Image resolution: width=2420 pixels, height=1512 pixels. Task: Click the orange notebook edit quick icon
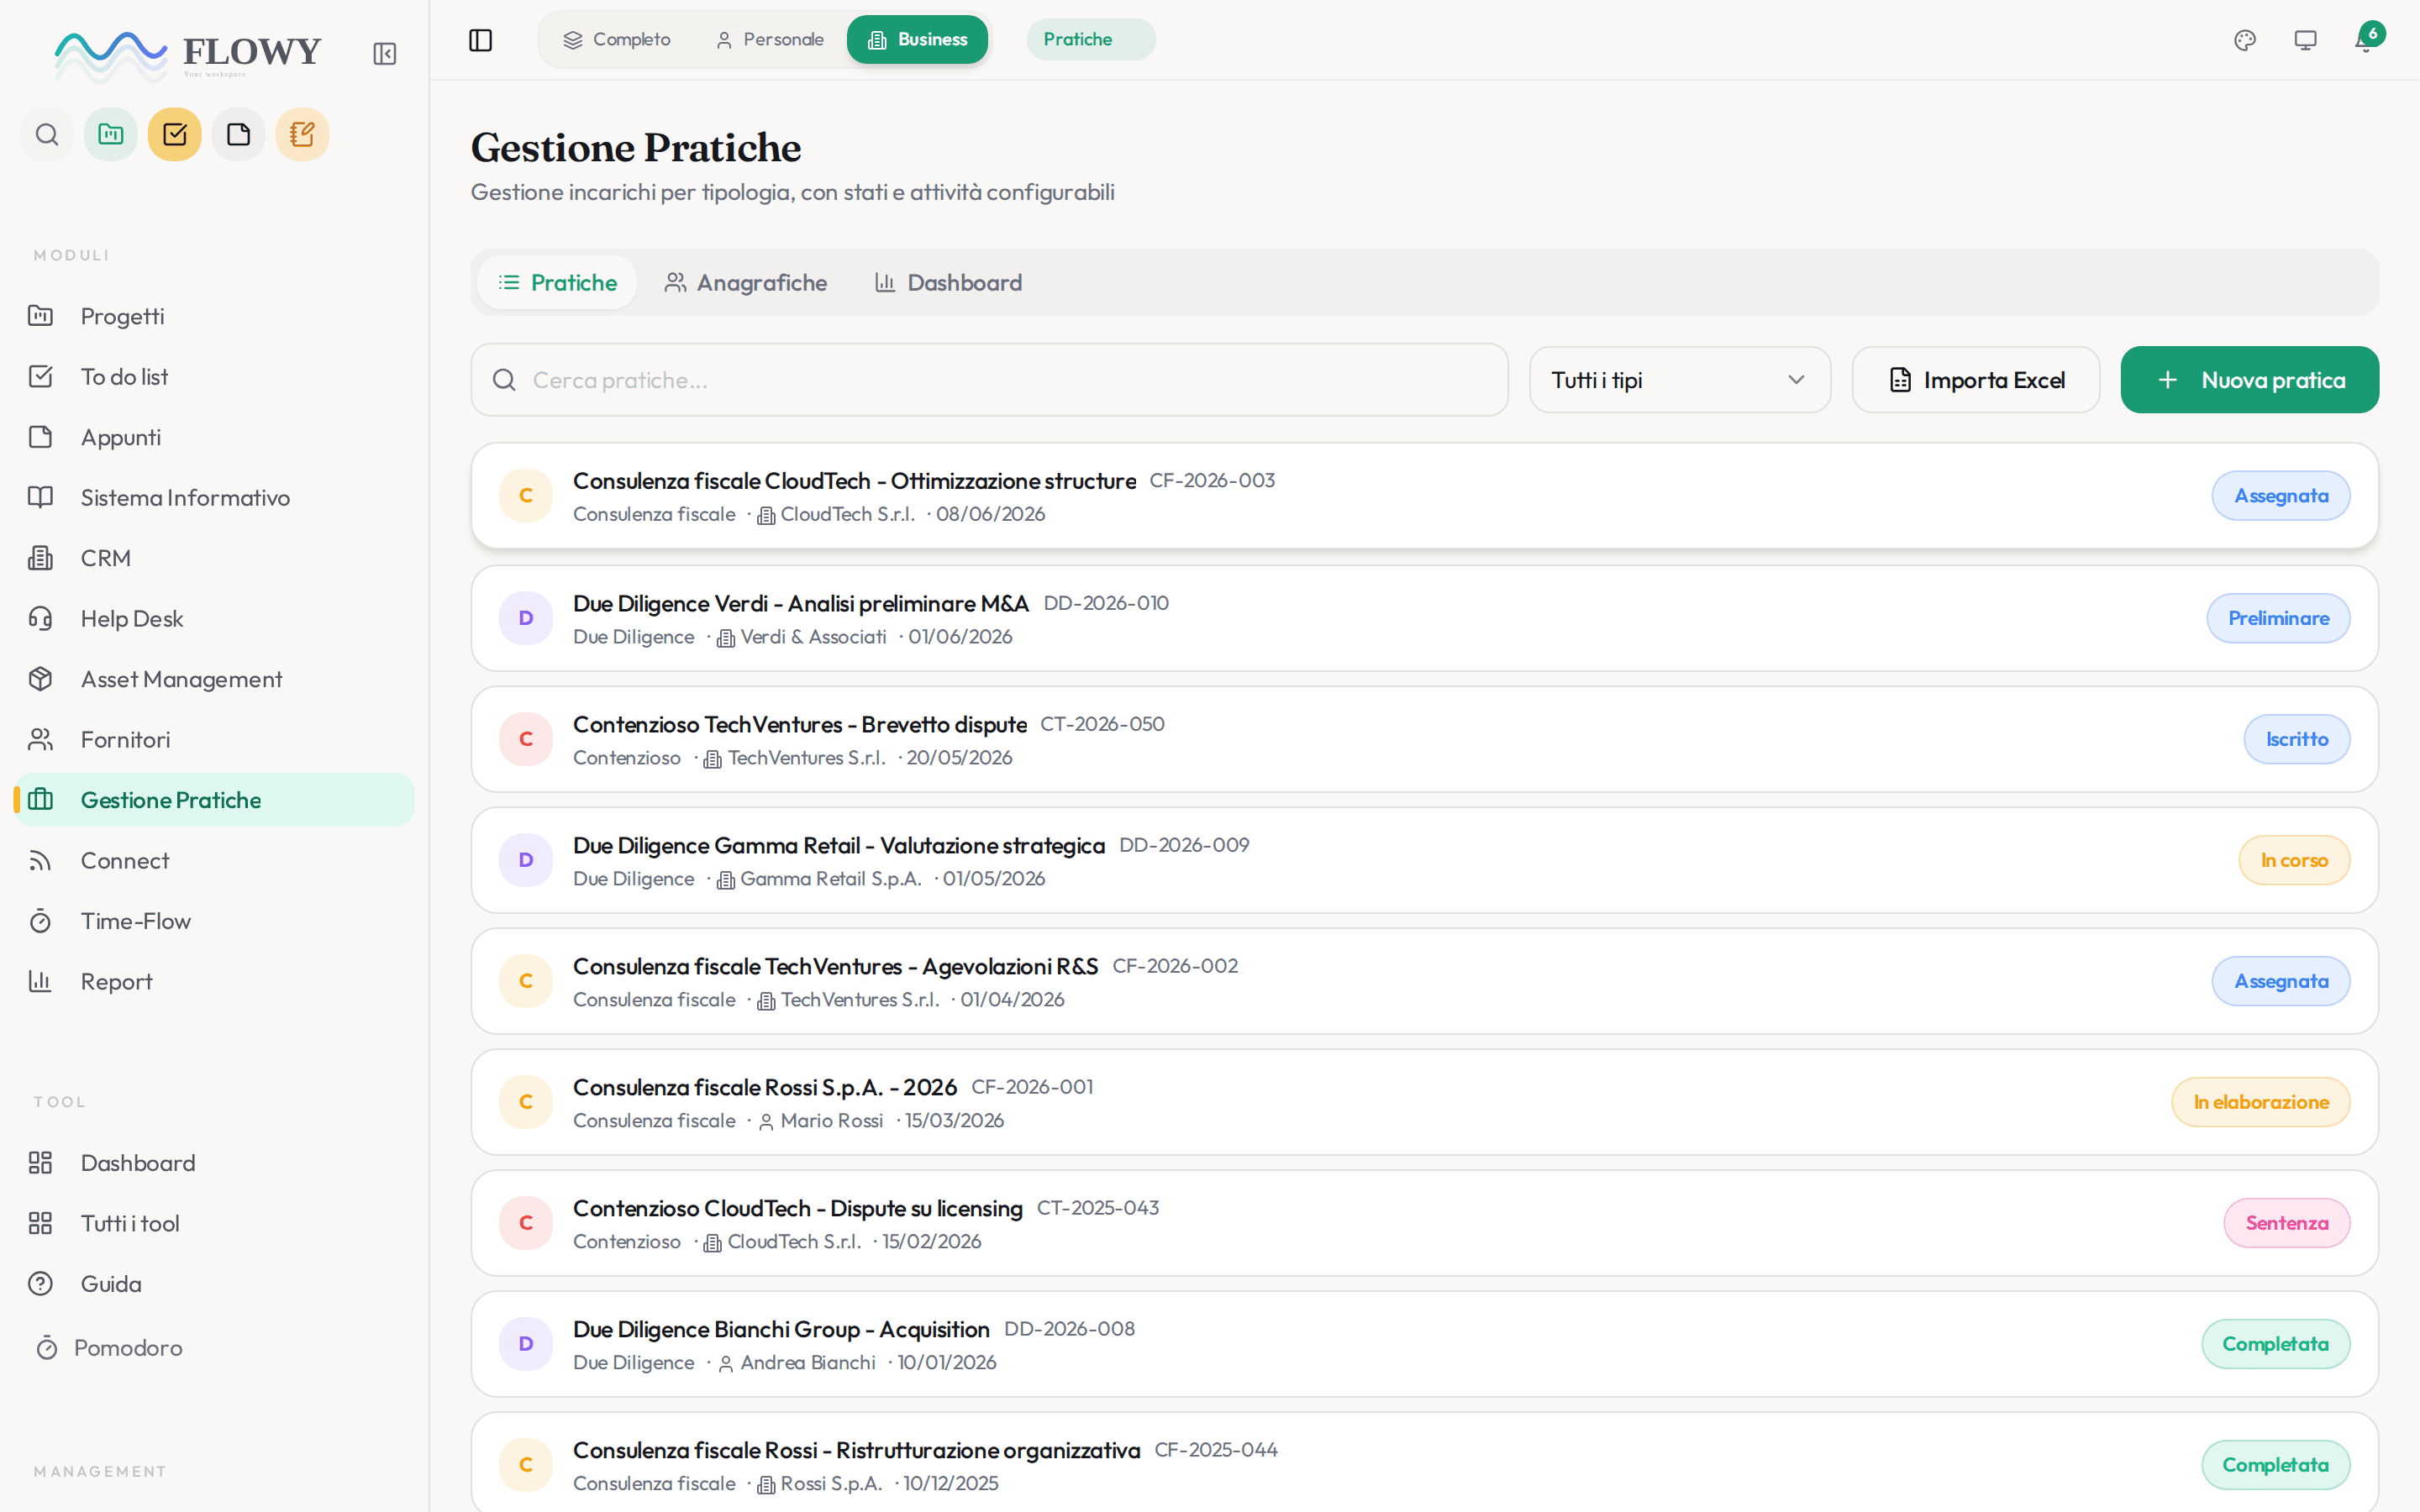point(302,134)
